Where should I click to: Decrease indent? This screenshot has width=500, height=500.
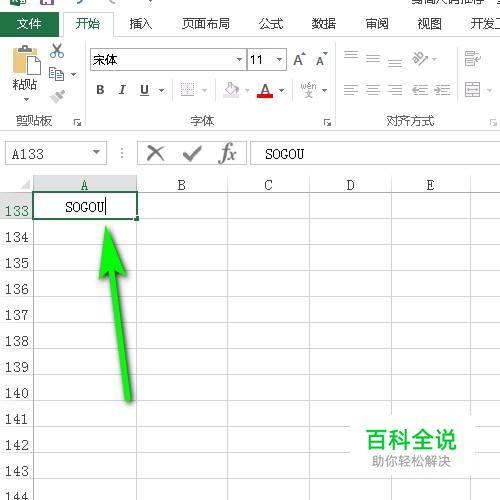(420, 90)
